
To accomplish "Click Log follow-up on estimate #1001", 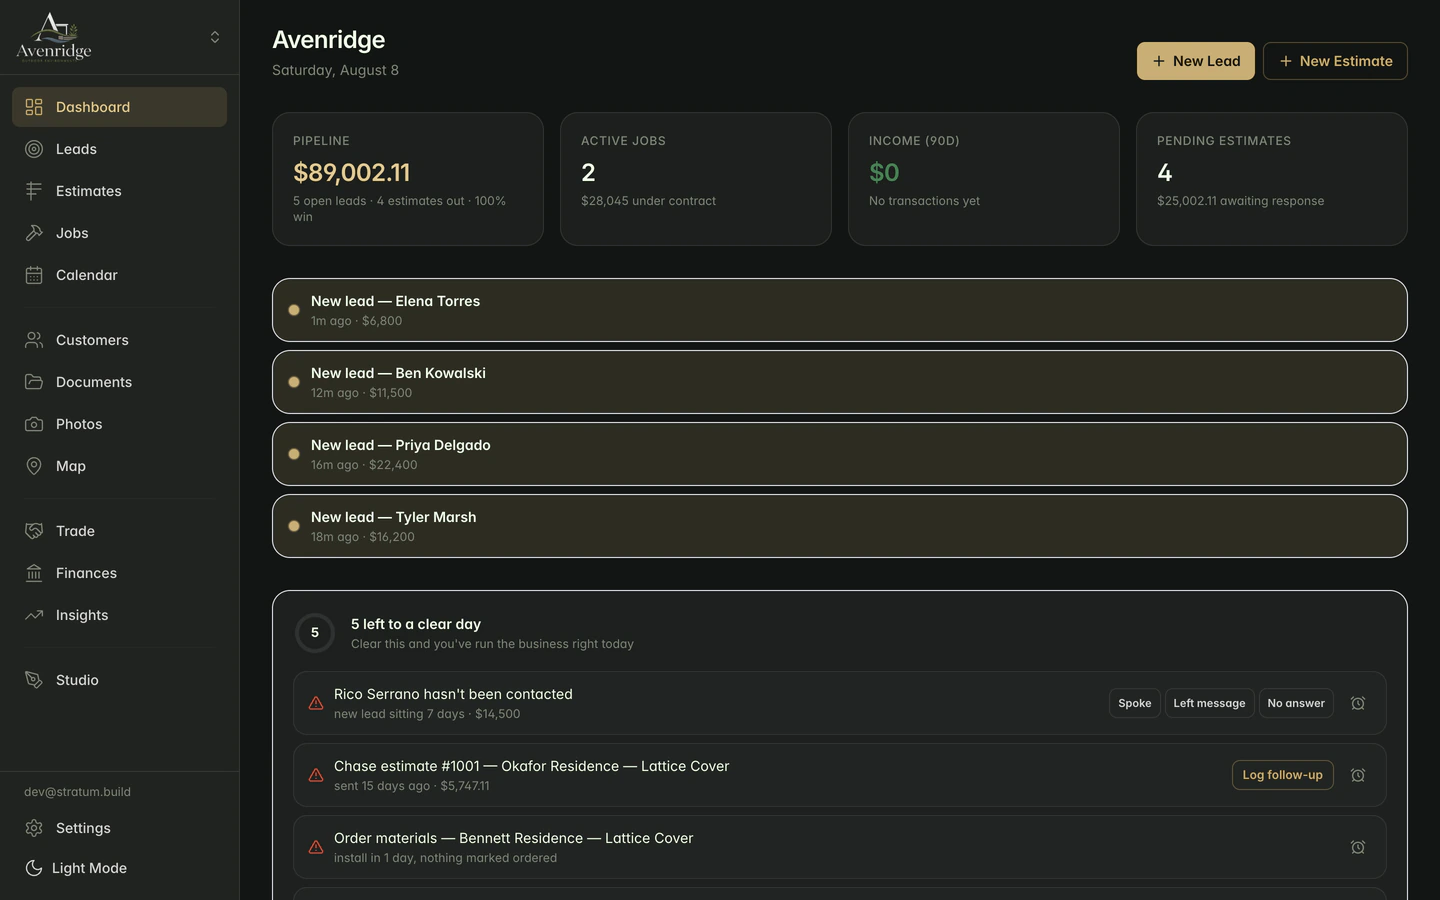I will pos(1283,775).
